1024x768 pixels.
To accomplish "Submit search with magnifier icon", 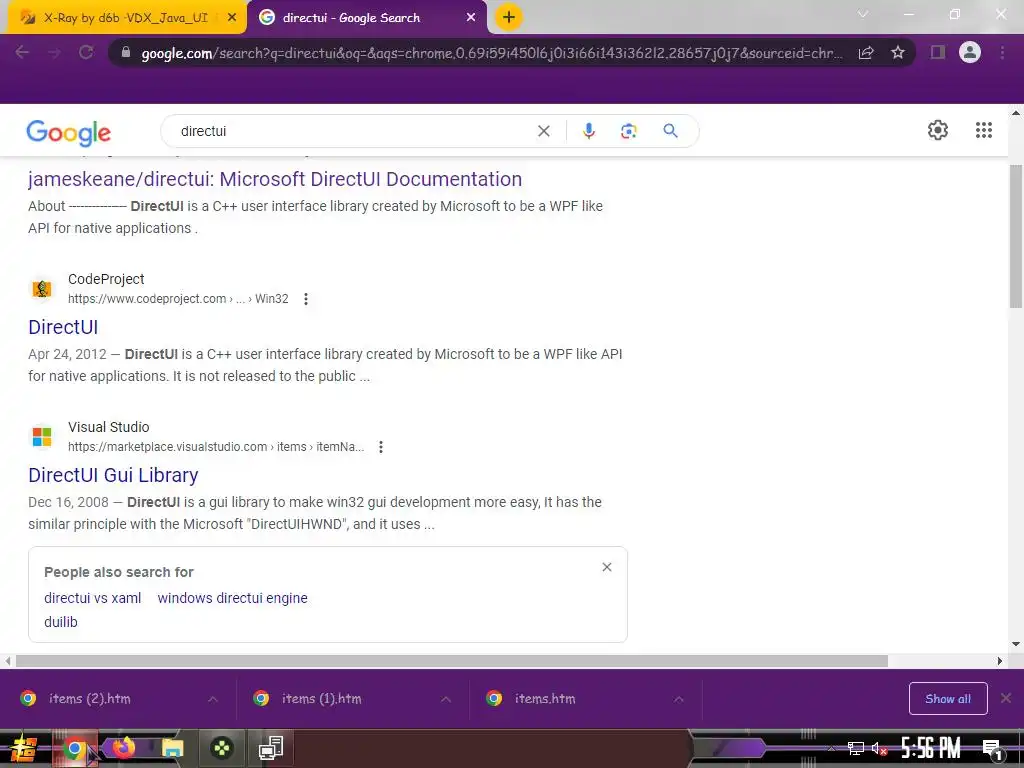I will pyautogui.click(x=670, y=131).
